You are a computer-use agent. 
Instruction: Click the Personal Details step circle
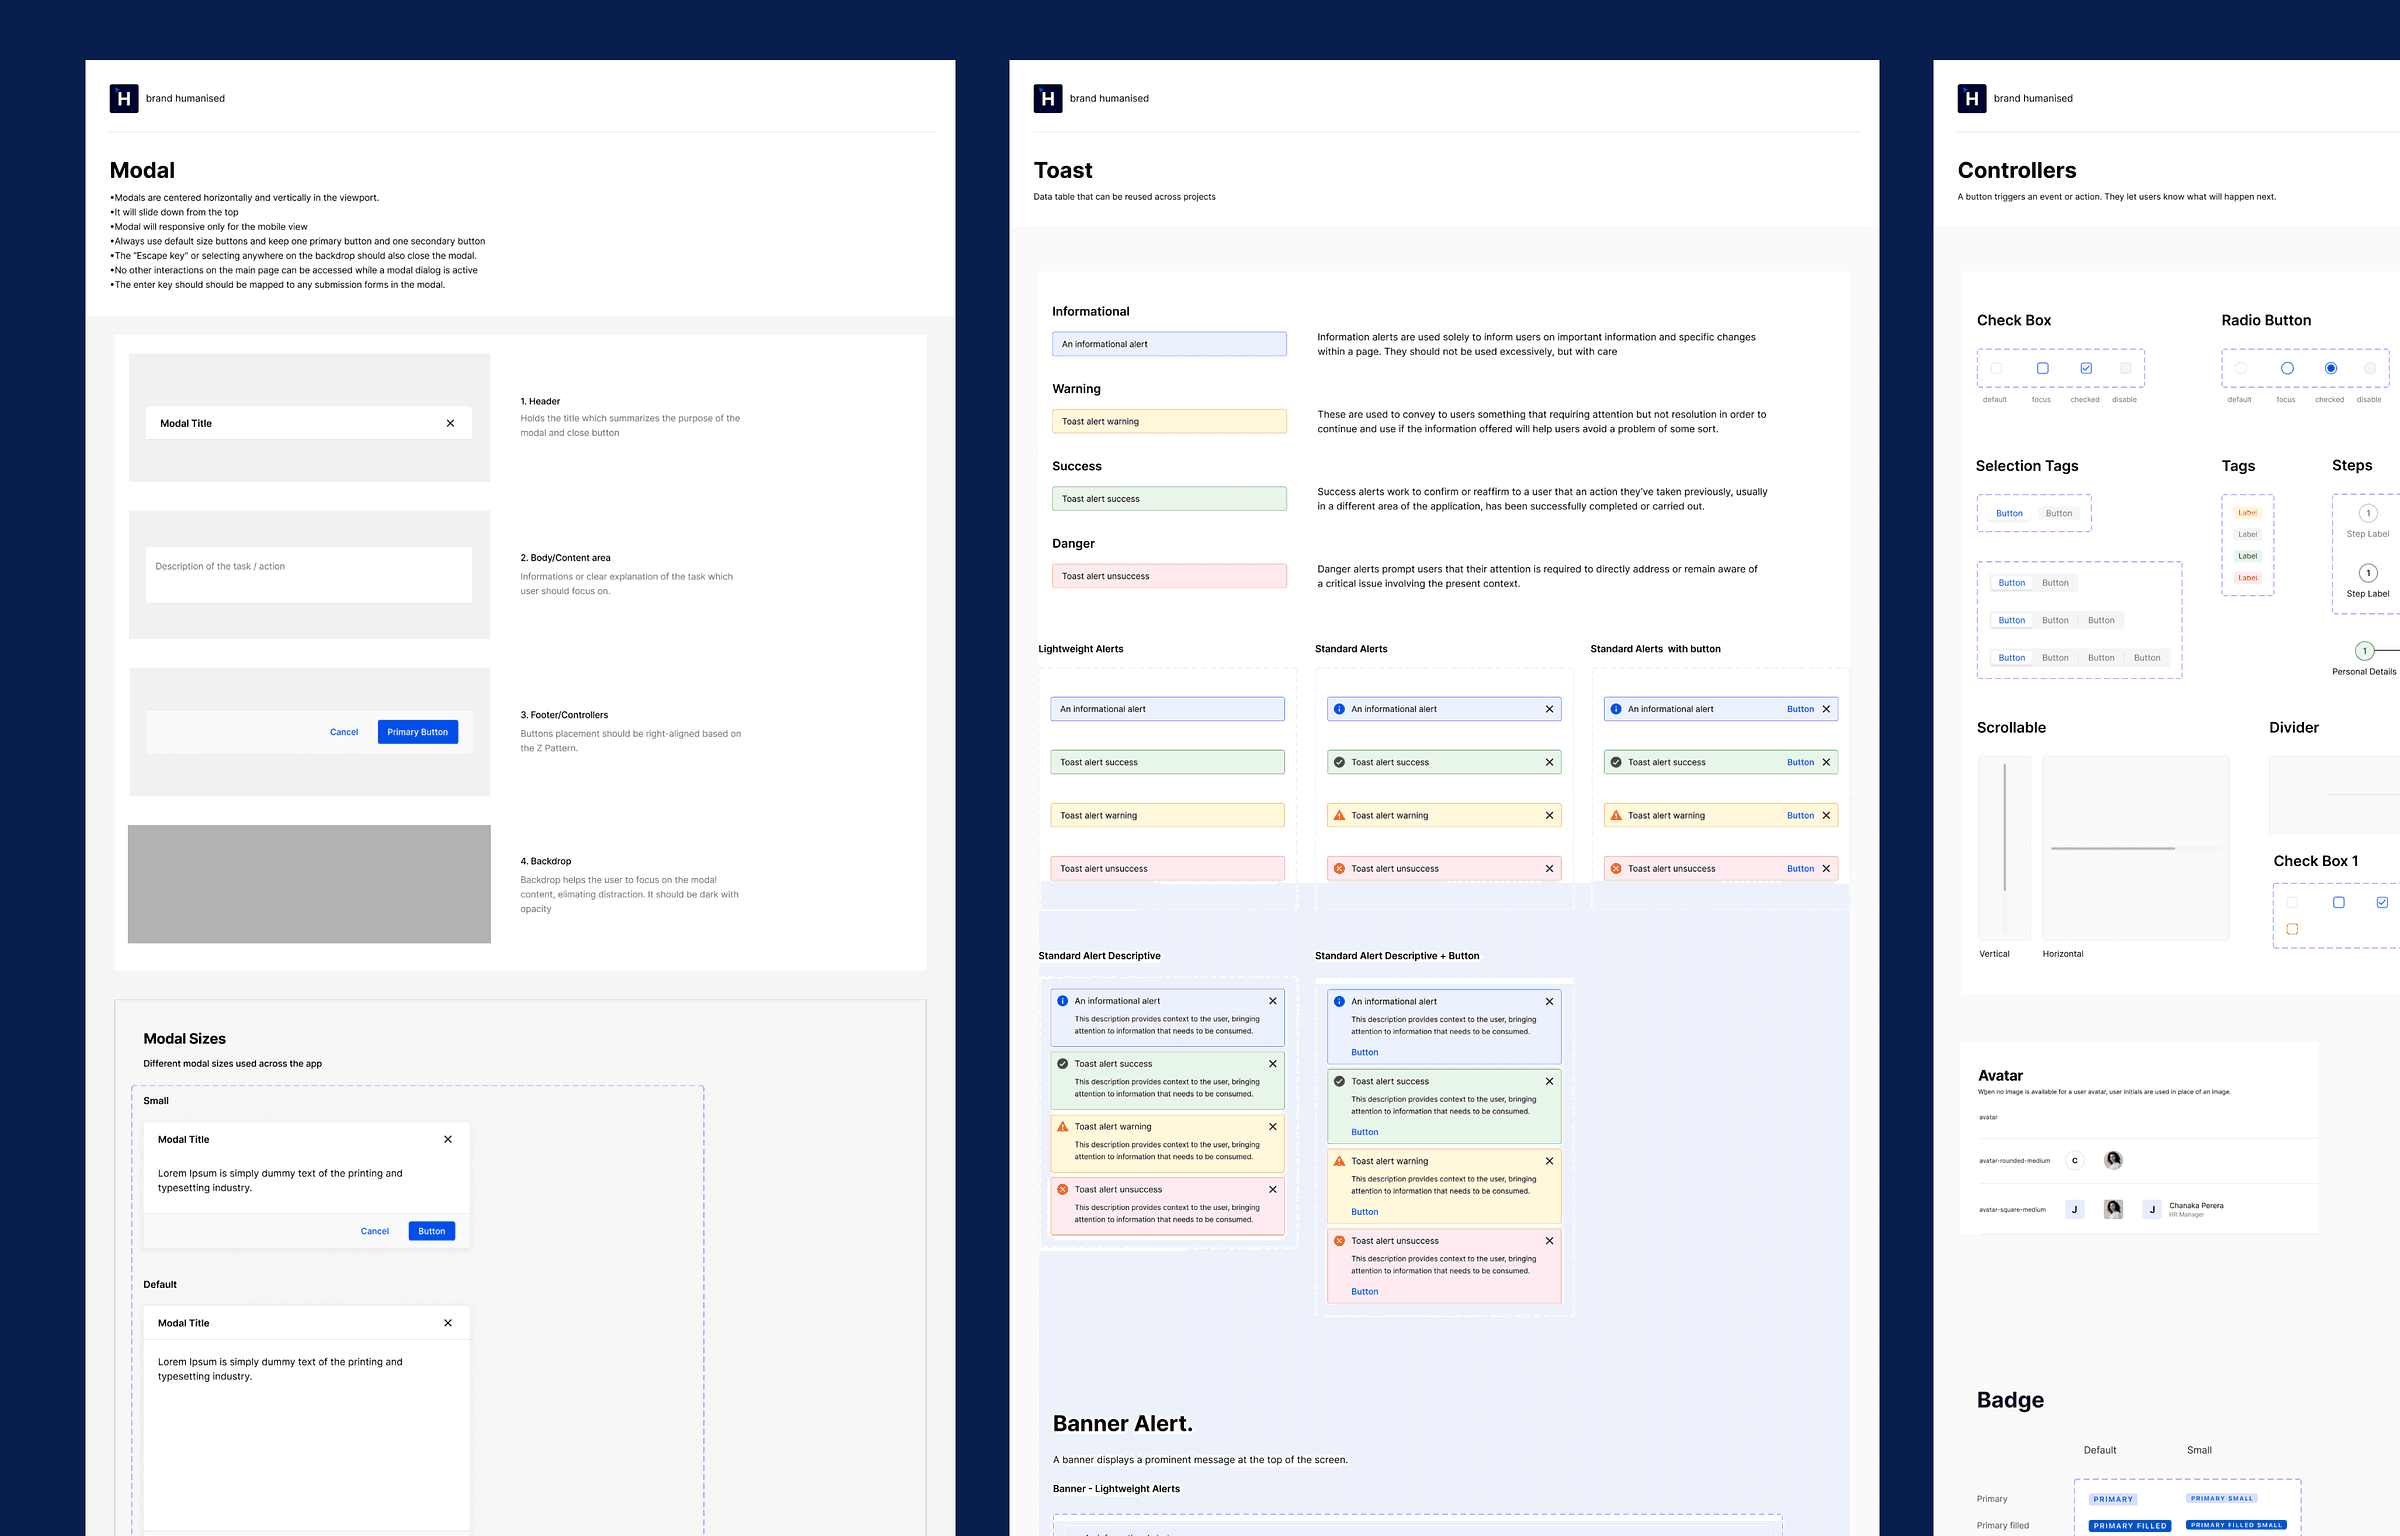click(x=2365, y=651)
